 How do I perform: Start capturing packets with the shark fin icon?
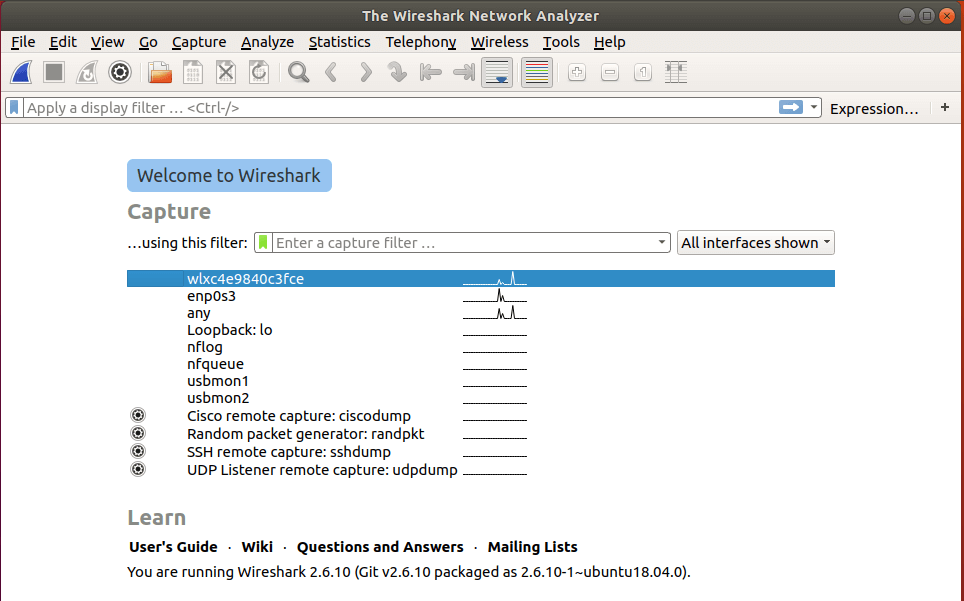[x=22, y=73]
